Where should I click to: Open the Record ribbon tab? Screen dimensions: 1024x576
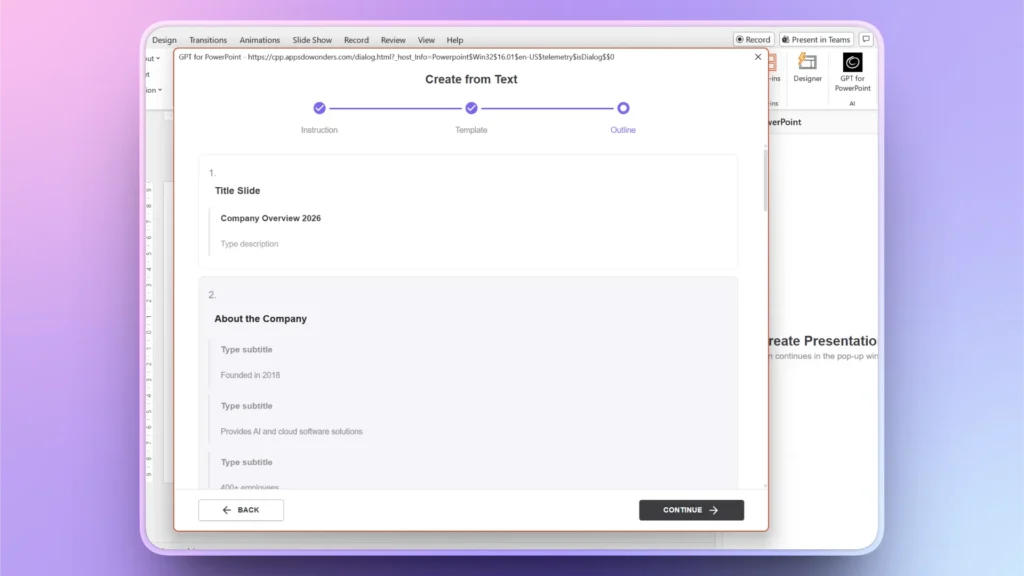[356, 40]
